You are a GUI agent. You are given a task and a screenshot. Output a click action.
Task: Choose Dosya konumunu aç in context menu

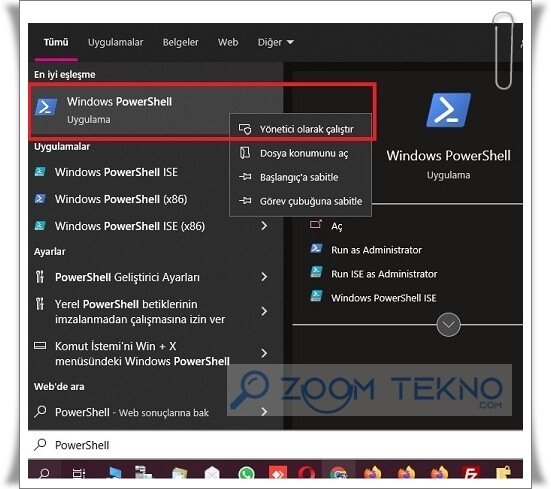(x=300, y=153)
